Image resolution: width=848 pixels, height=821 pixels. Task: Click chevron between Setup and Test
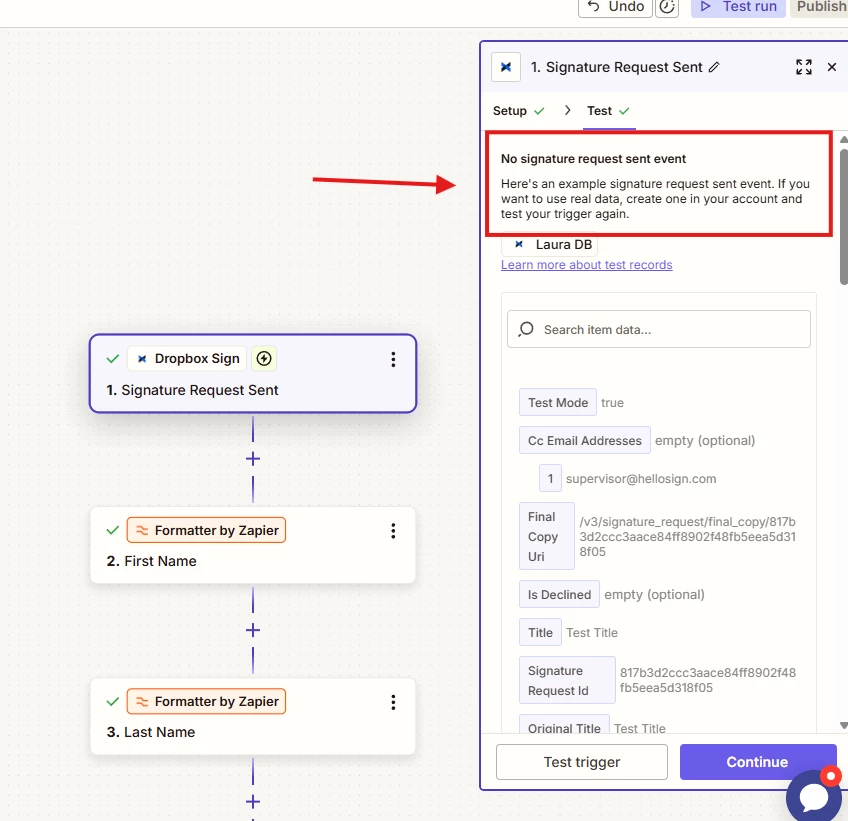(x=567, y=110)
